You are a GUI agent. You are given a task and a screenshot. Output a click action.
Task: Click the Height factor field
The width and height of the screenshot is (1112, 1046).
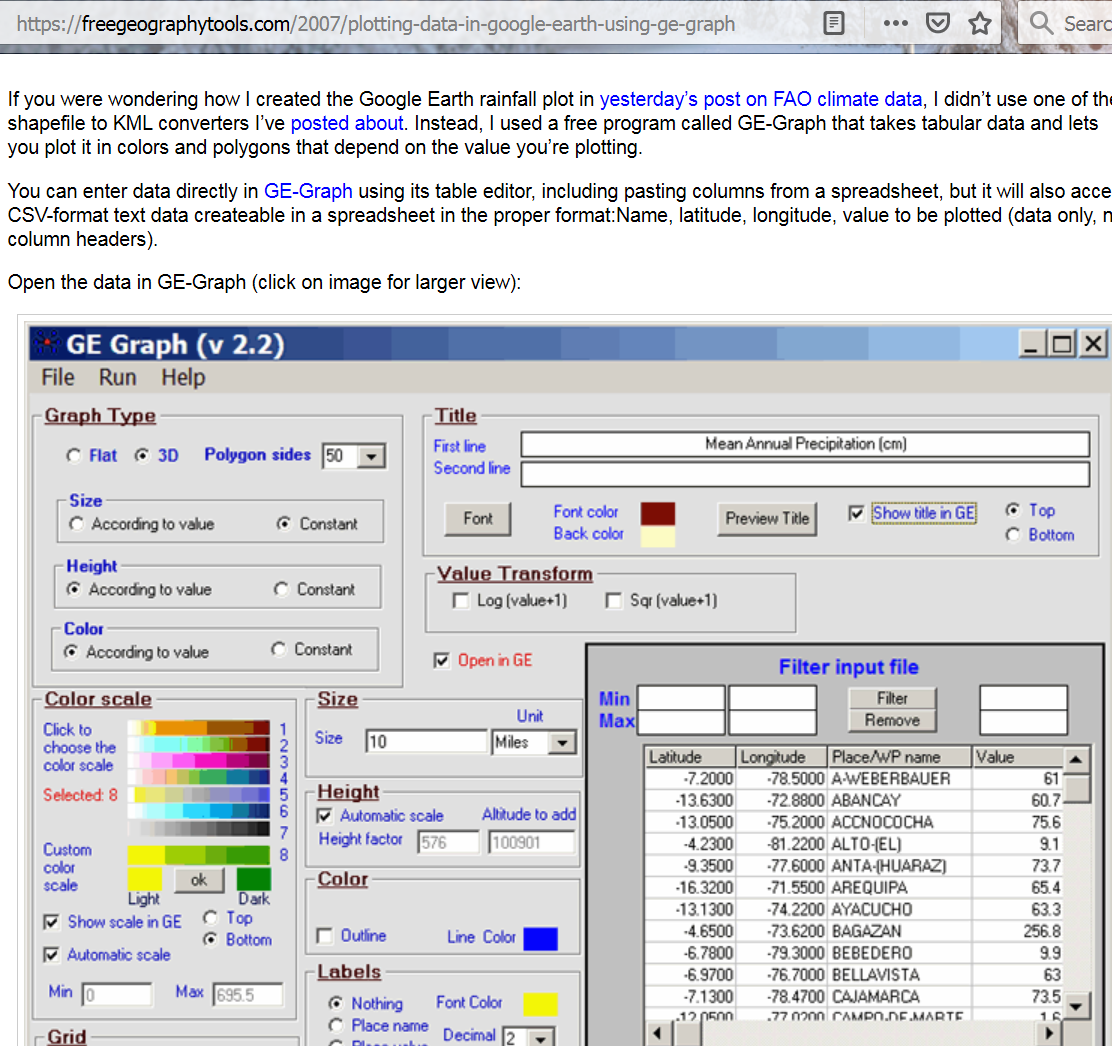448,842
